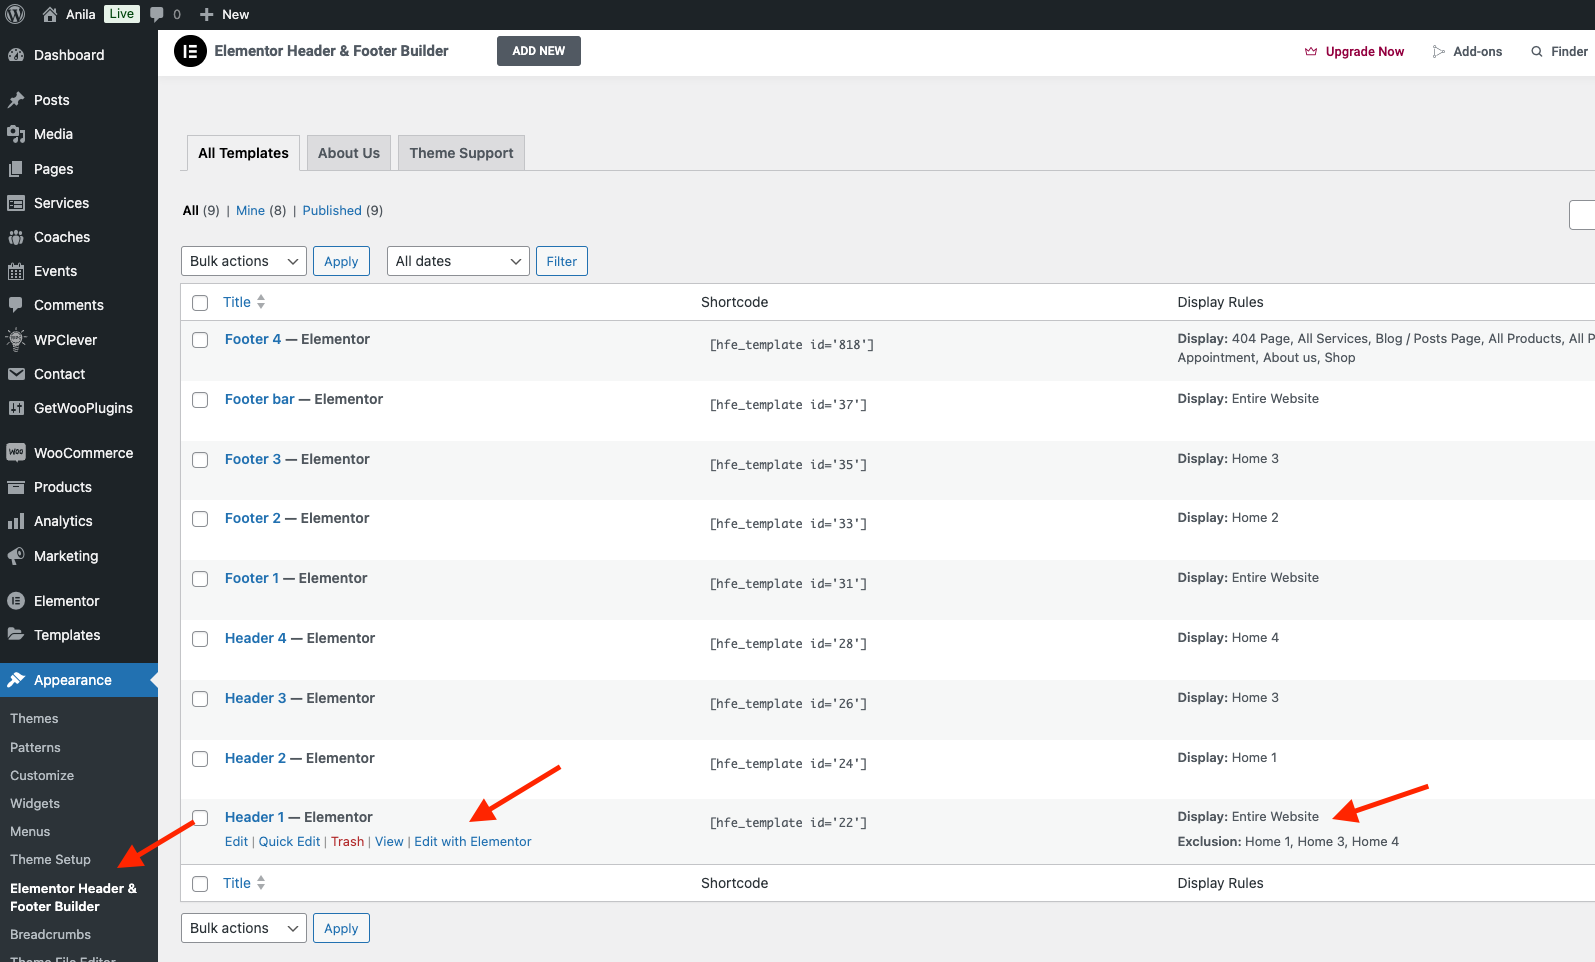The image size is (1595, 962).
Task: Toggle the select-all checkbox in table header
Action: coord(200,303)
